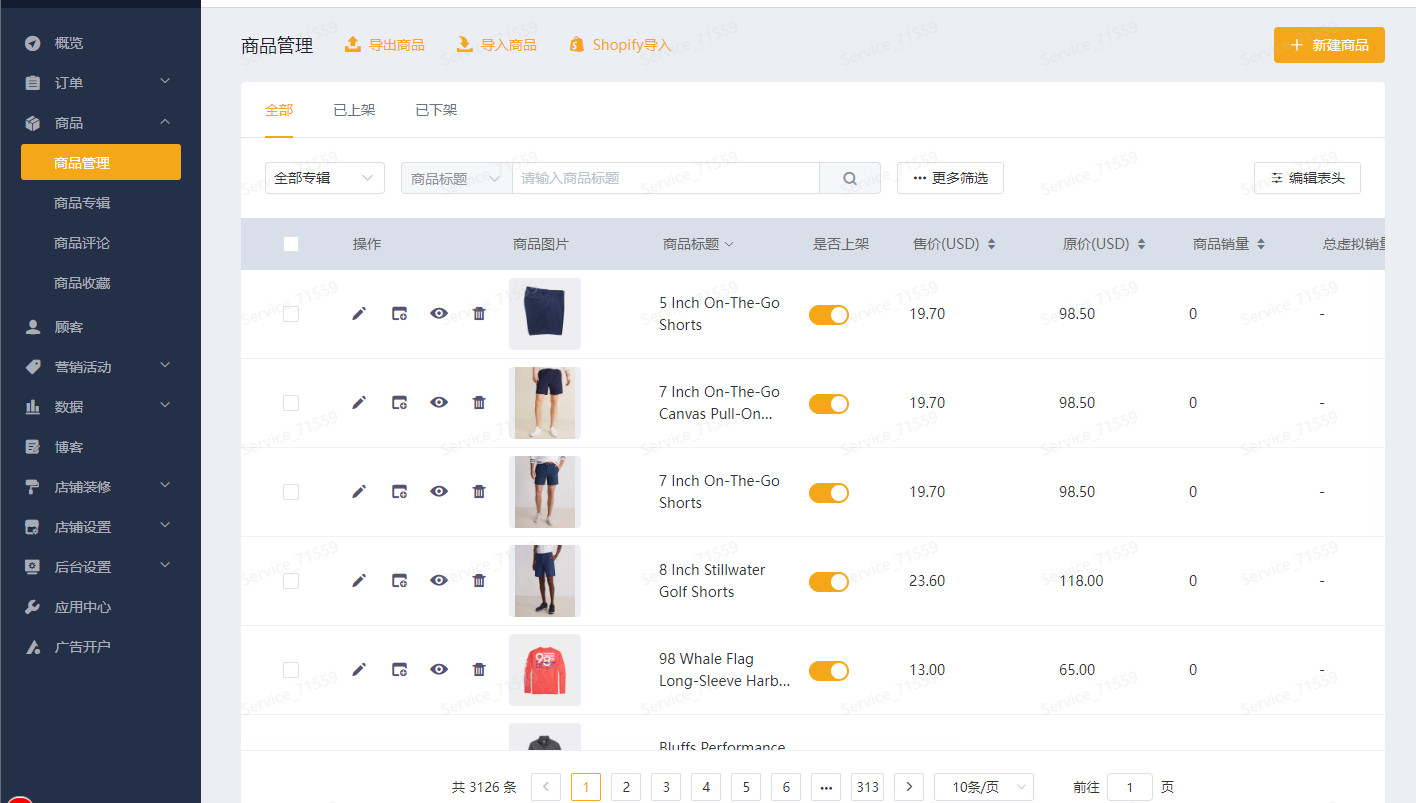The height and width of the screenshot is (803, 1416).
Task: Click the search magnifier icon
Action: (850, 179)
